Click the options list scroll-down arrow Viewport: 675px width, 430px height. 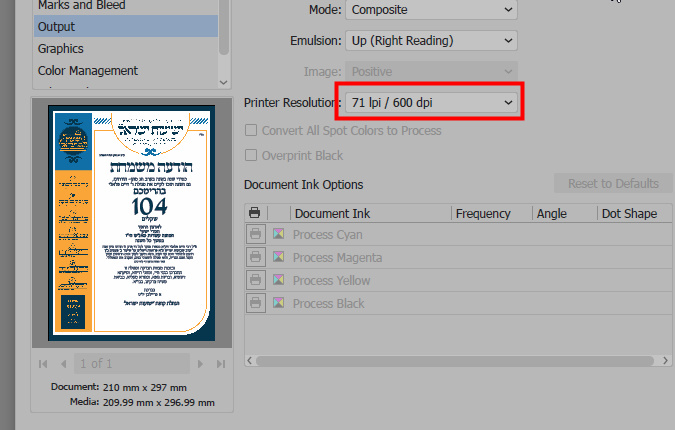[x=223, y=82]
